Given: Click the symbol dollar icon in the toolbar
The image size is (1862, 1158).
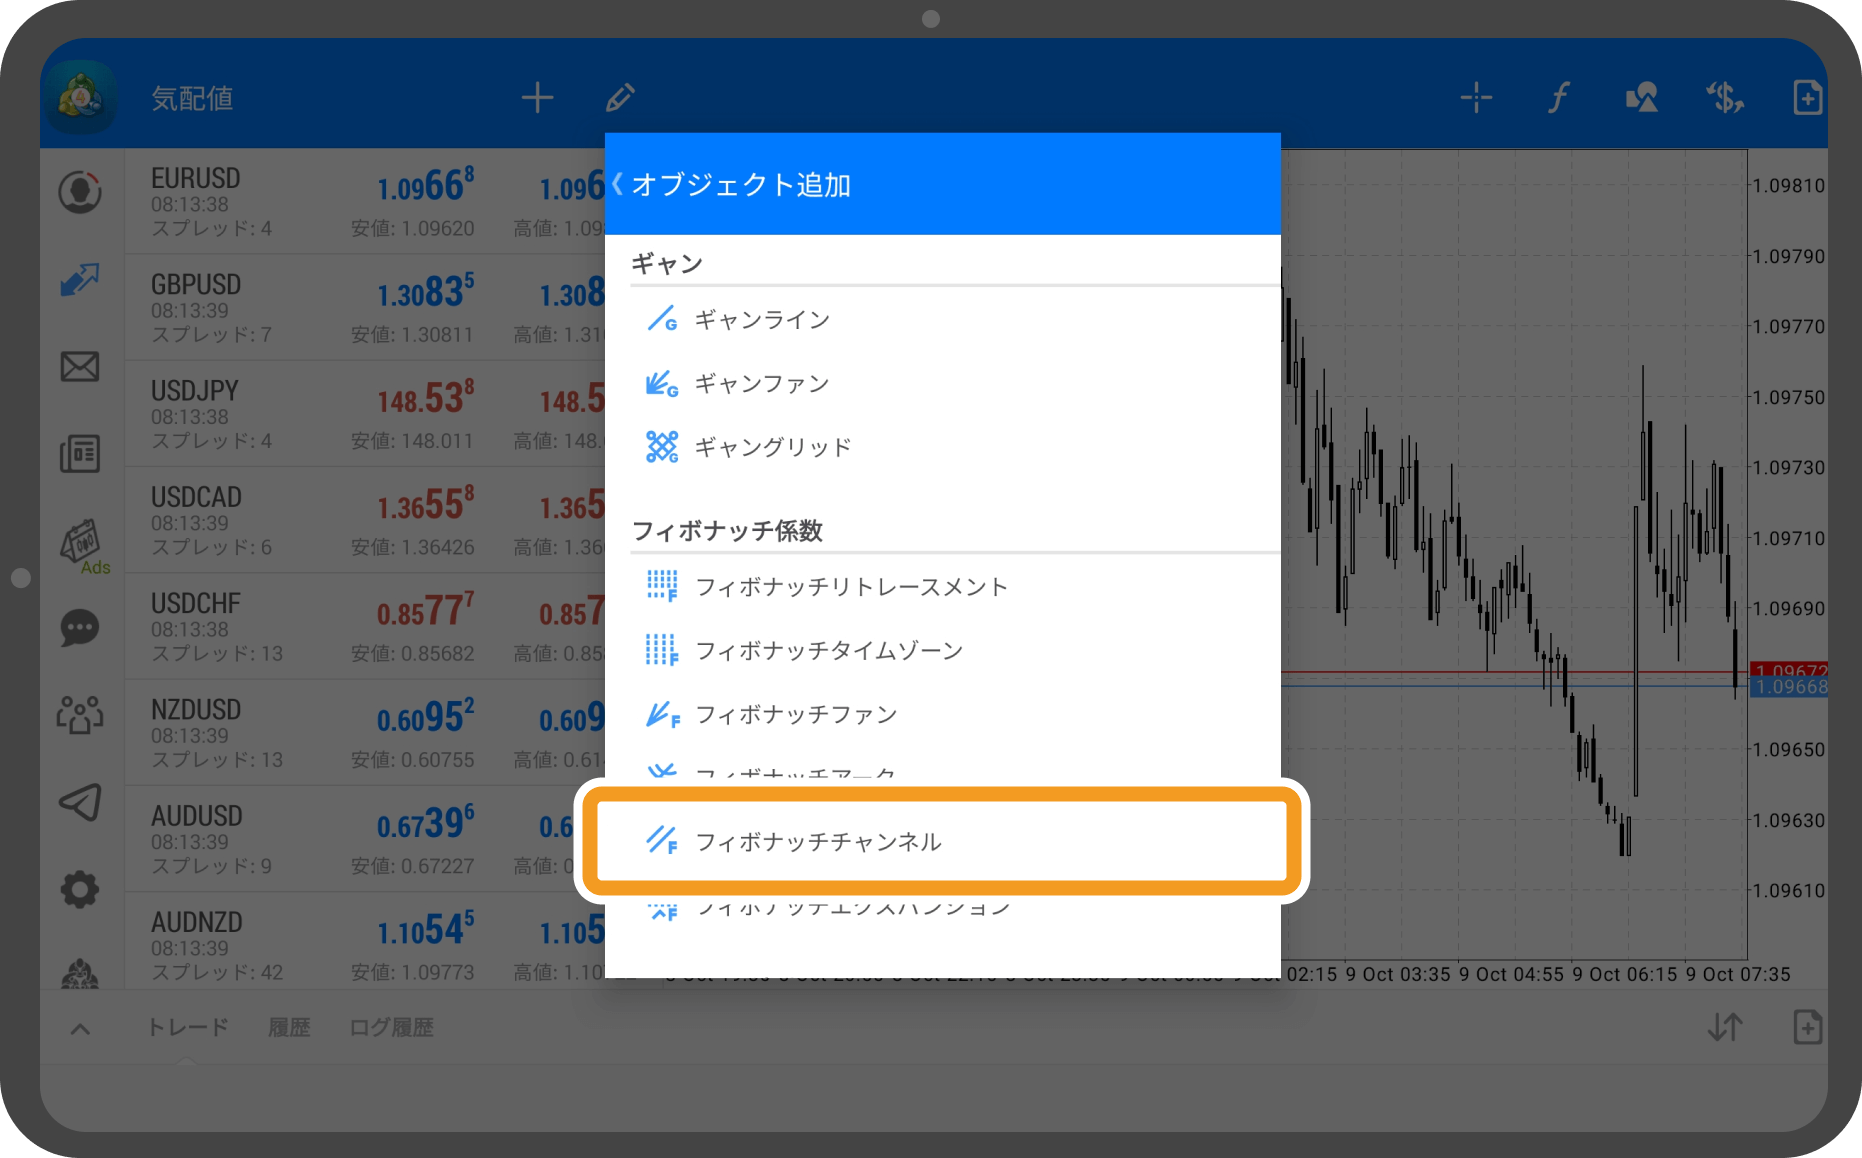Looking at the screenshot, I should point(1724,97).
